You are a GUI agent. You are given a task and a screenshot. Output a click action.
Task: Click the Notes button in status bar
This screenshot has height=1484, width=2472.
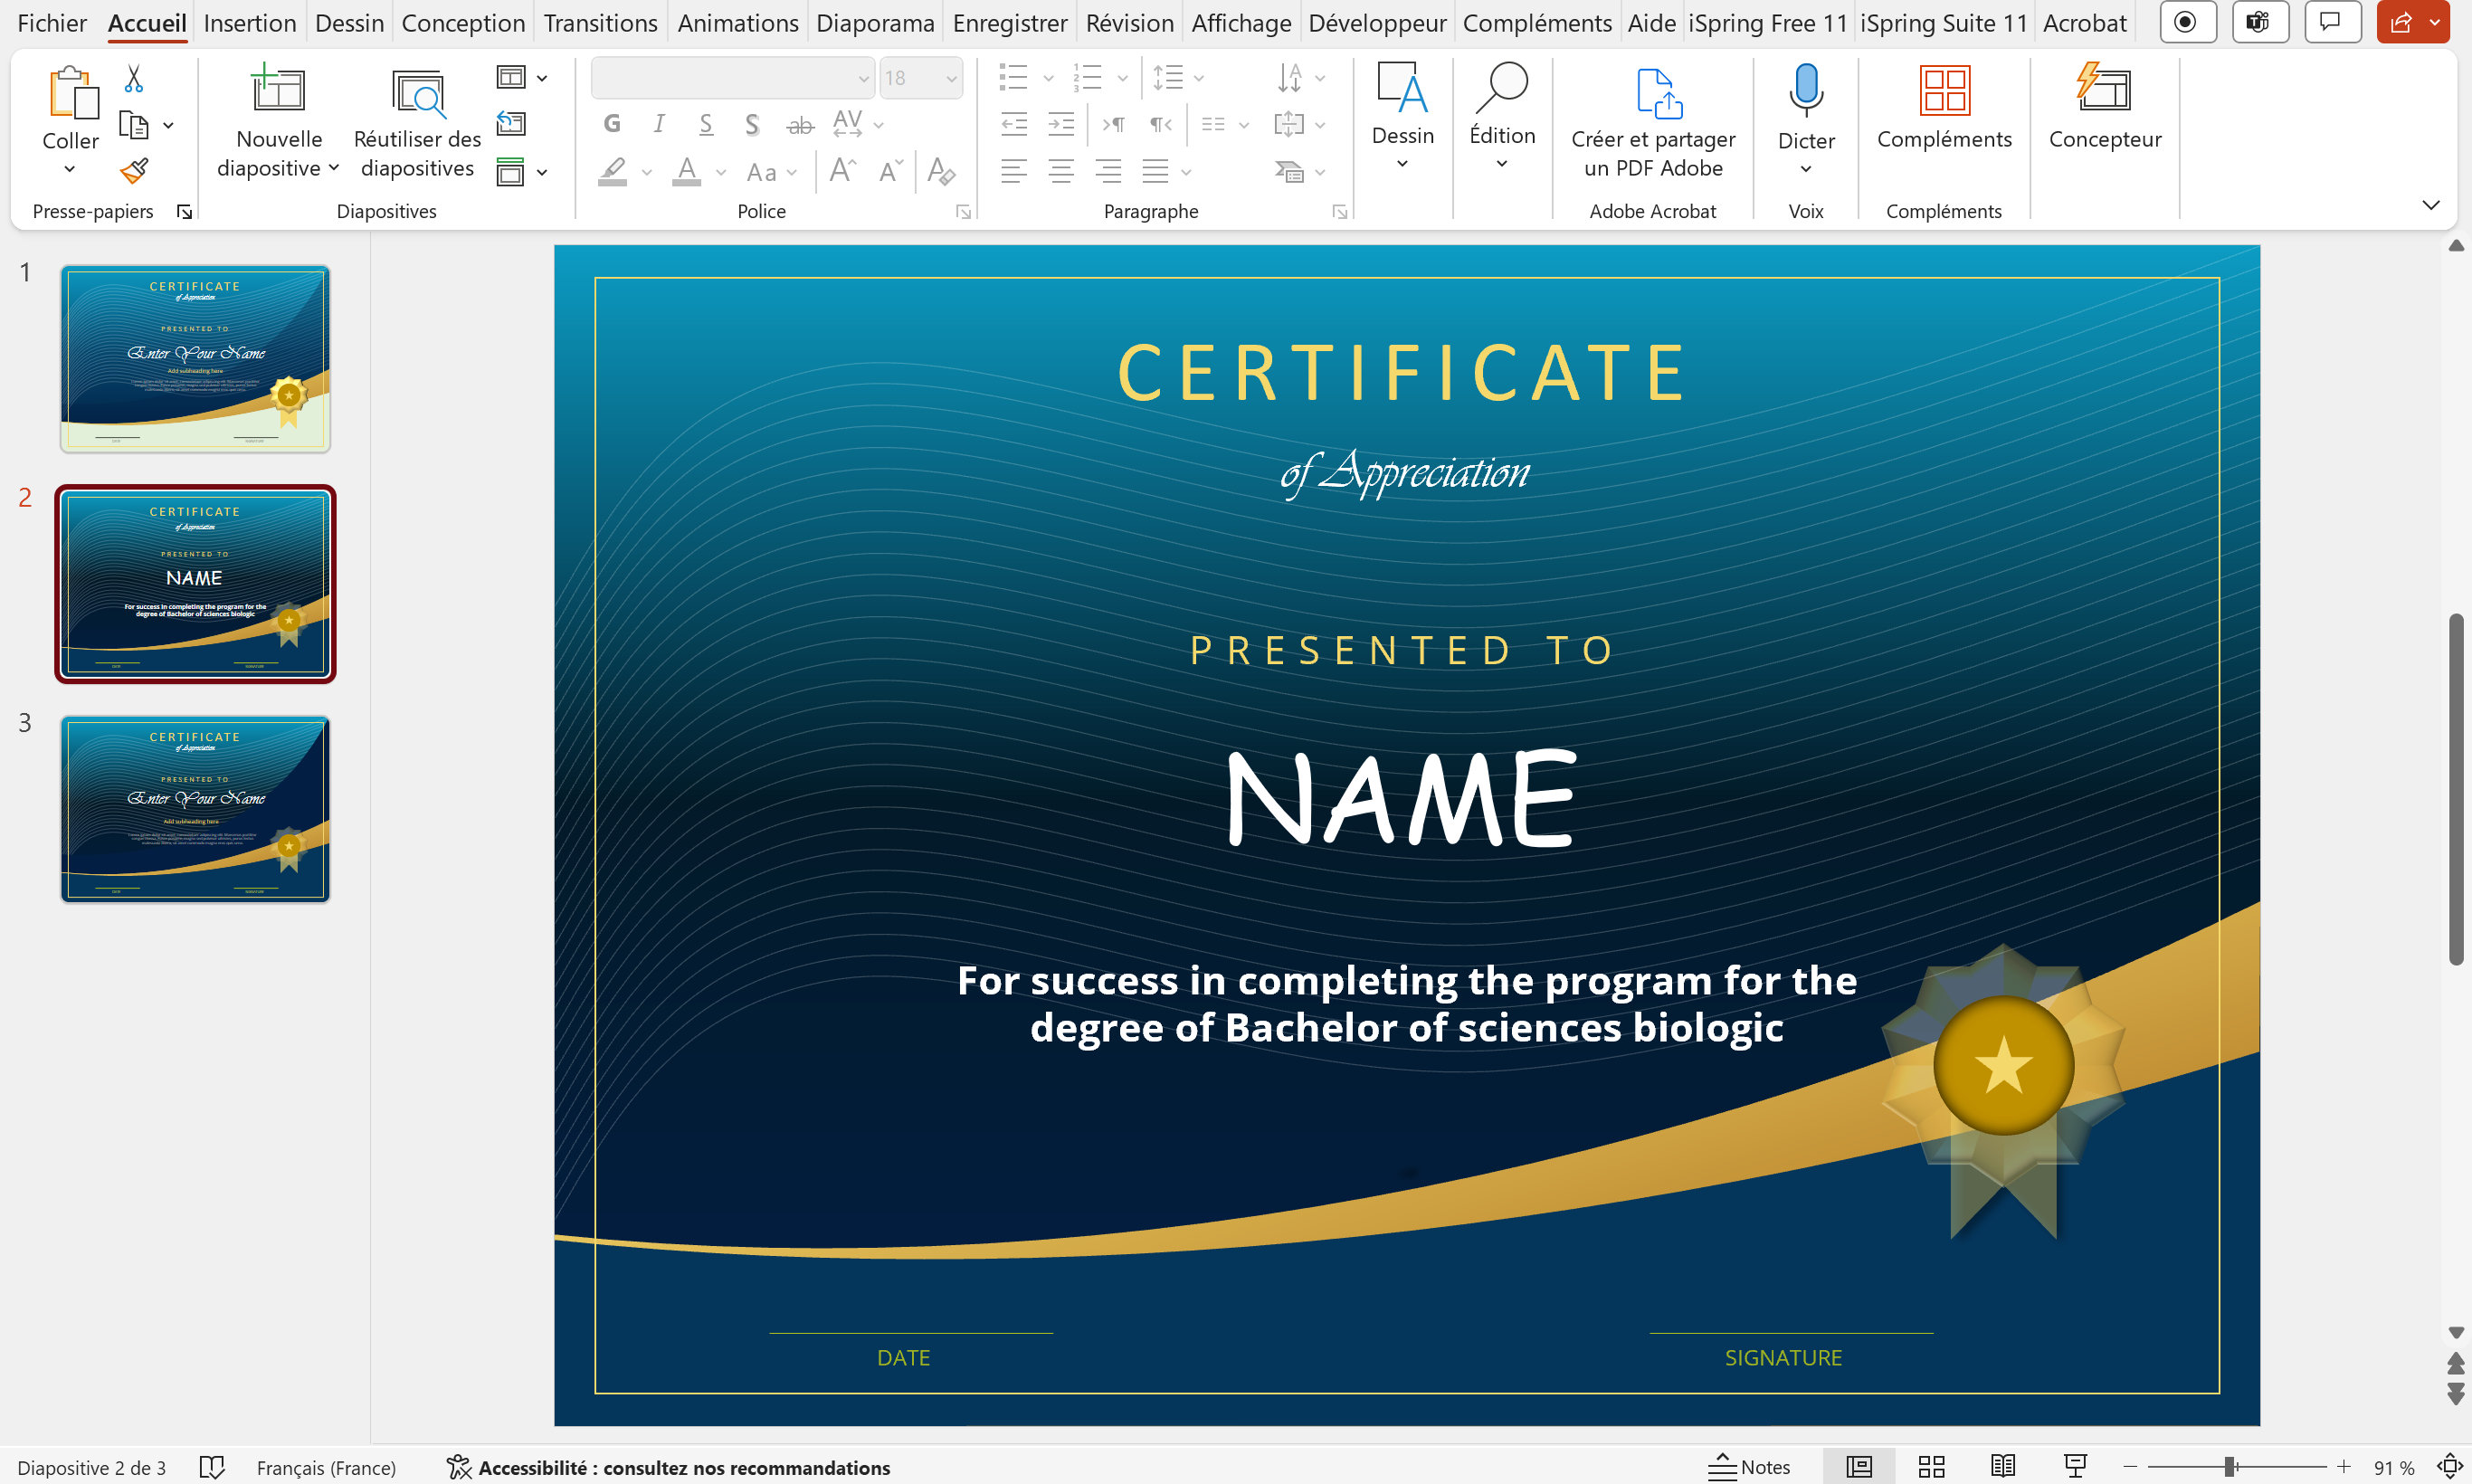[x=1748, y=1467]
